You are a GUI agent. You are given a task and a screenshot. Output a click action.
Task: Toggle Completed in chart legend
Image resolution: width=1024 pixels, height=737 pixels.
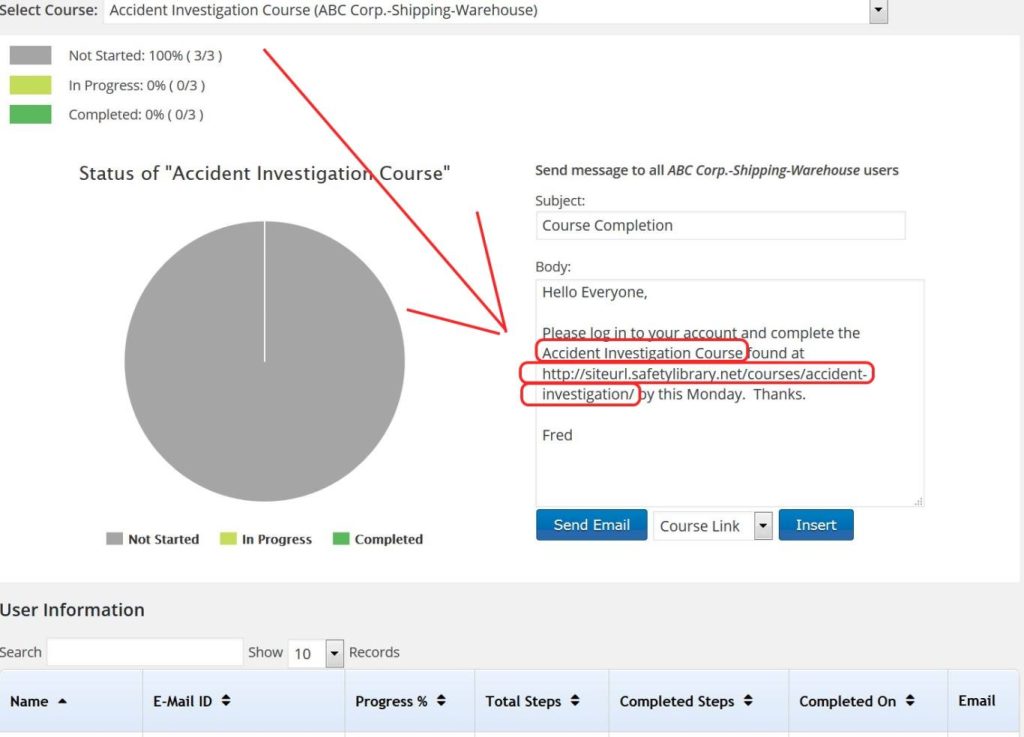(377, 539)
